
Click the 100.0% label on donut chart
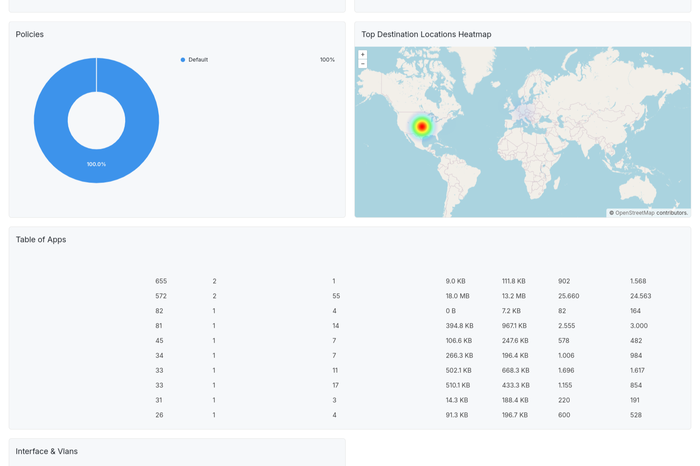point(96,164)
